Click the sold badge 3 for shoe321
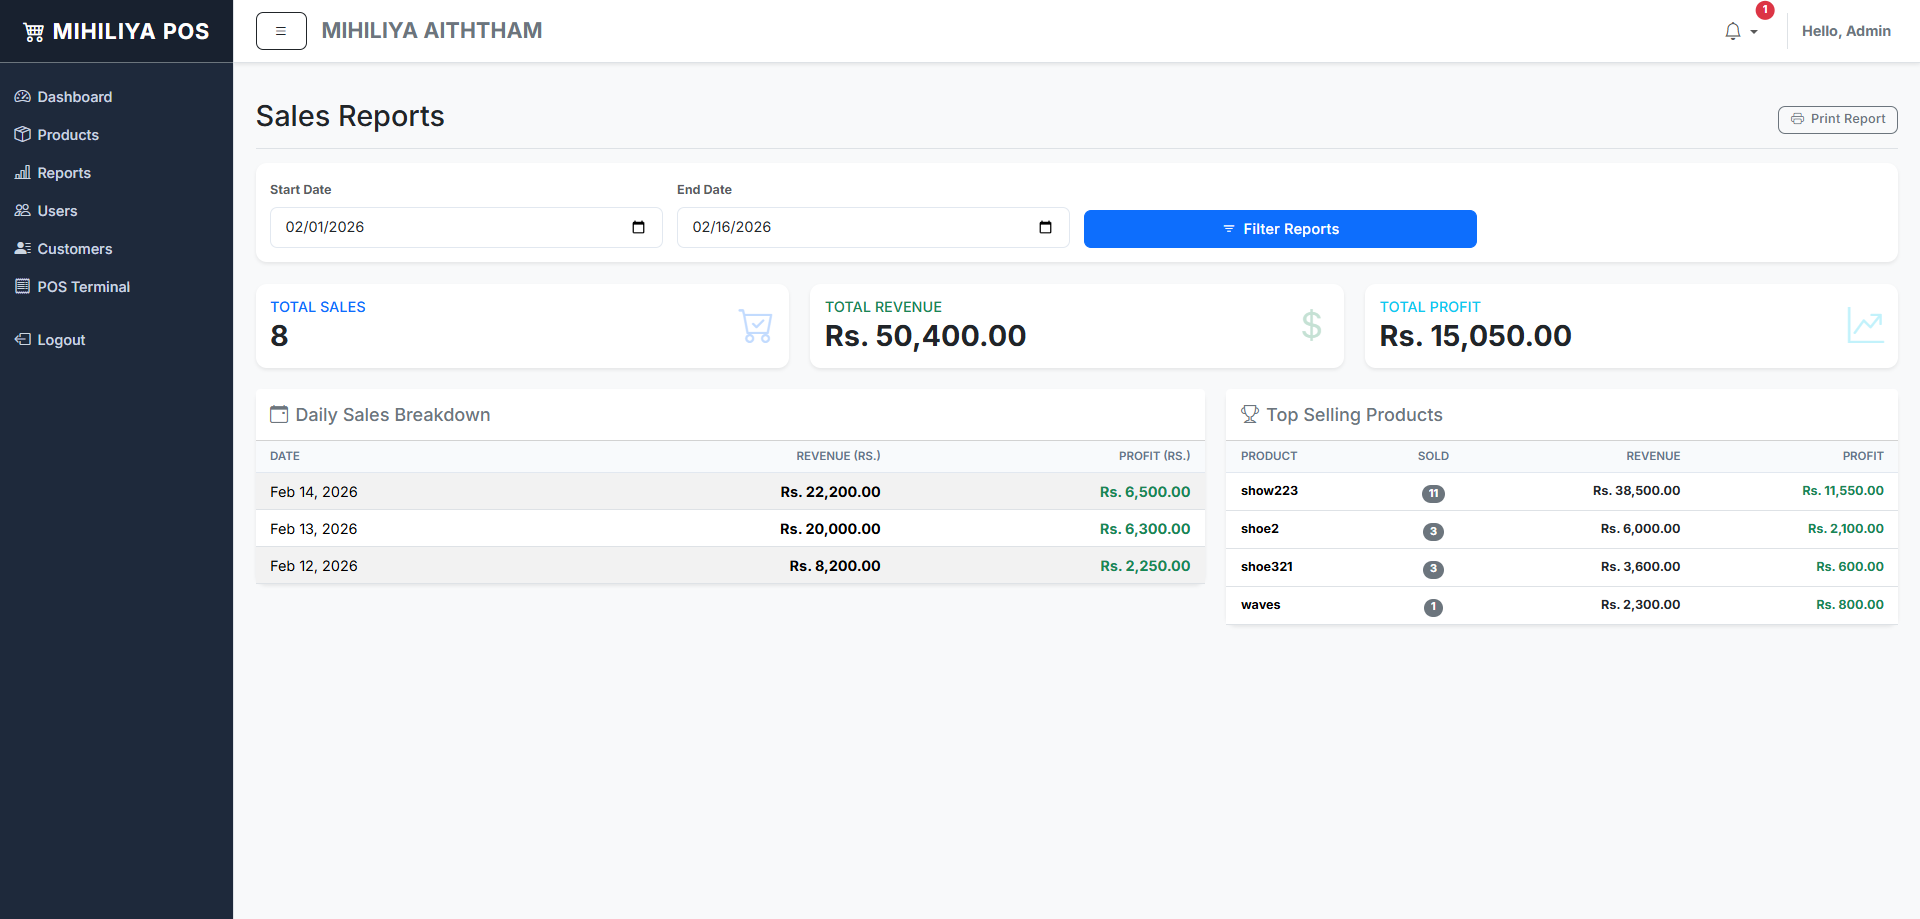The image size is (1920, 919). [1433, 569]
